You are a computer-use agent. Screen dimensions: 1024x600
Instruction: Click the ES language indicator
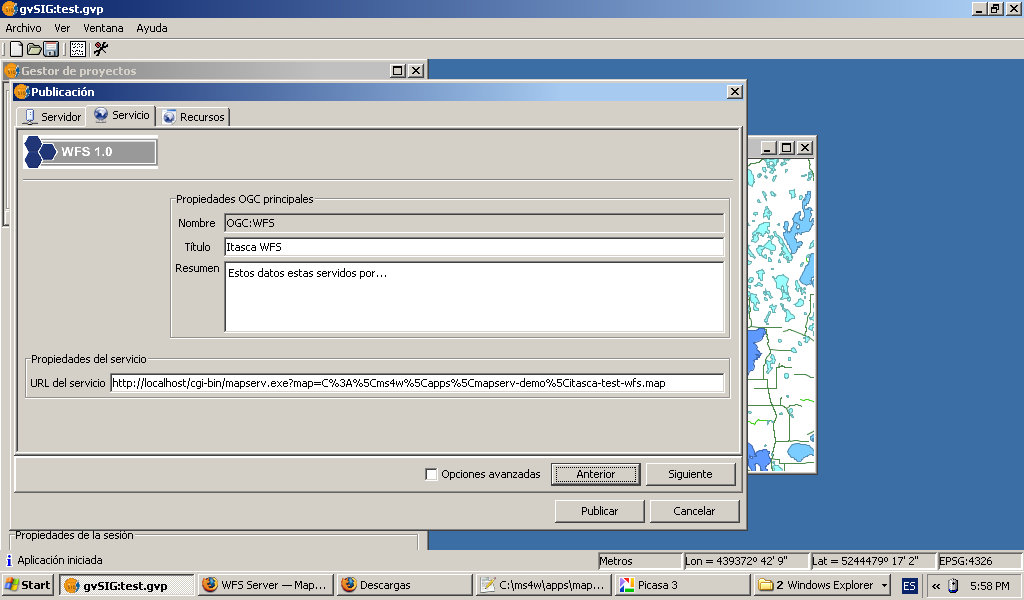(909, 585)
